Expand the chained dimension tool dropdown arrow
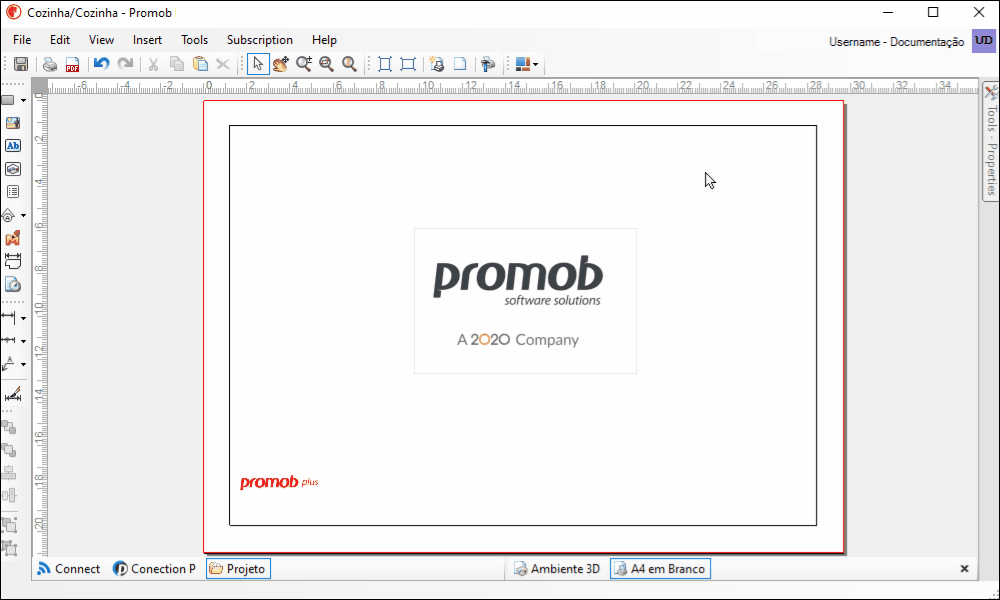 24,341
